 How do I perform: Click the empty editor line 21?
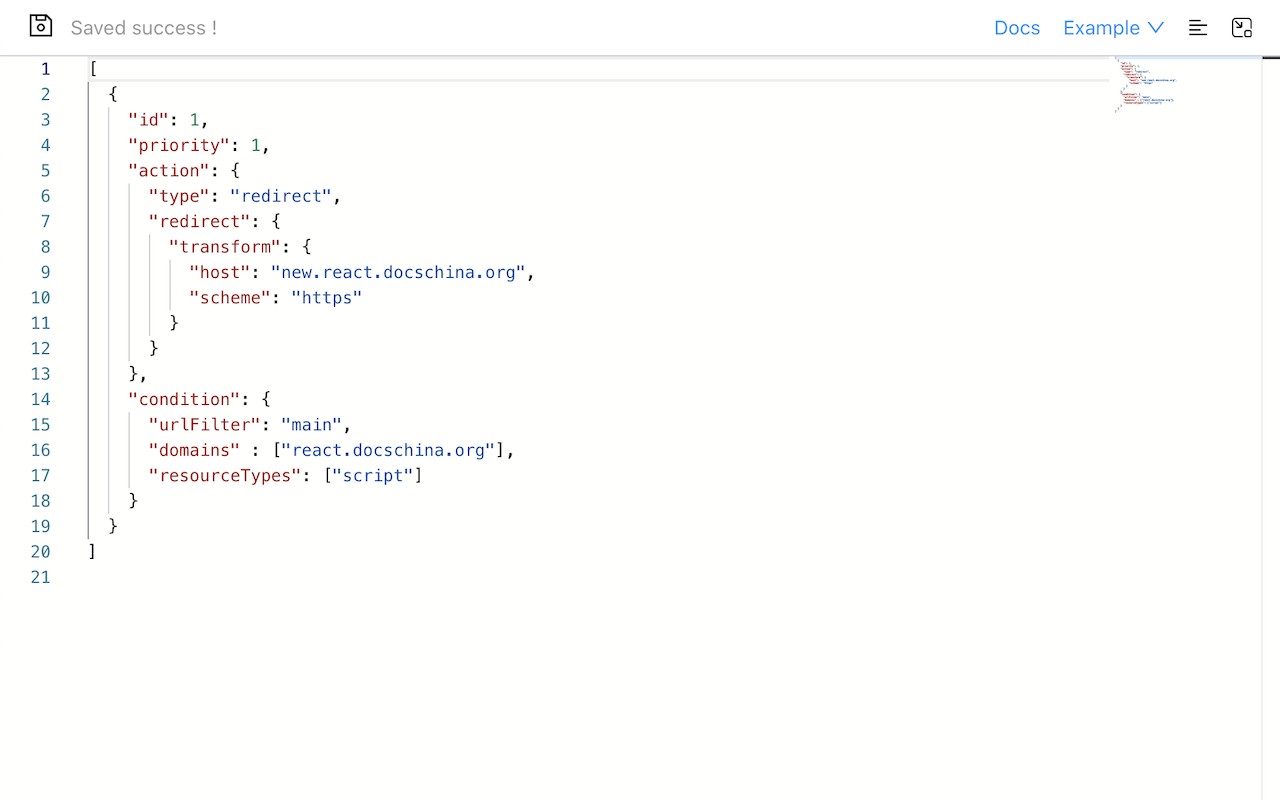600,577
